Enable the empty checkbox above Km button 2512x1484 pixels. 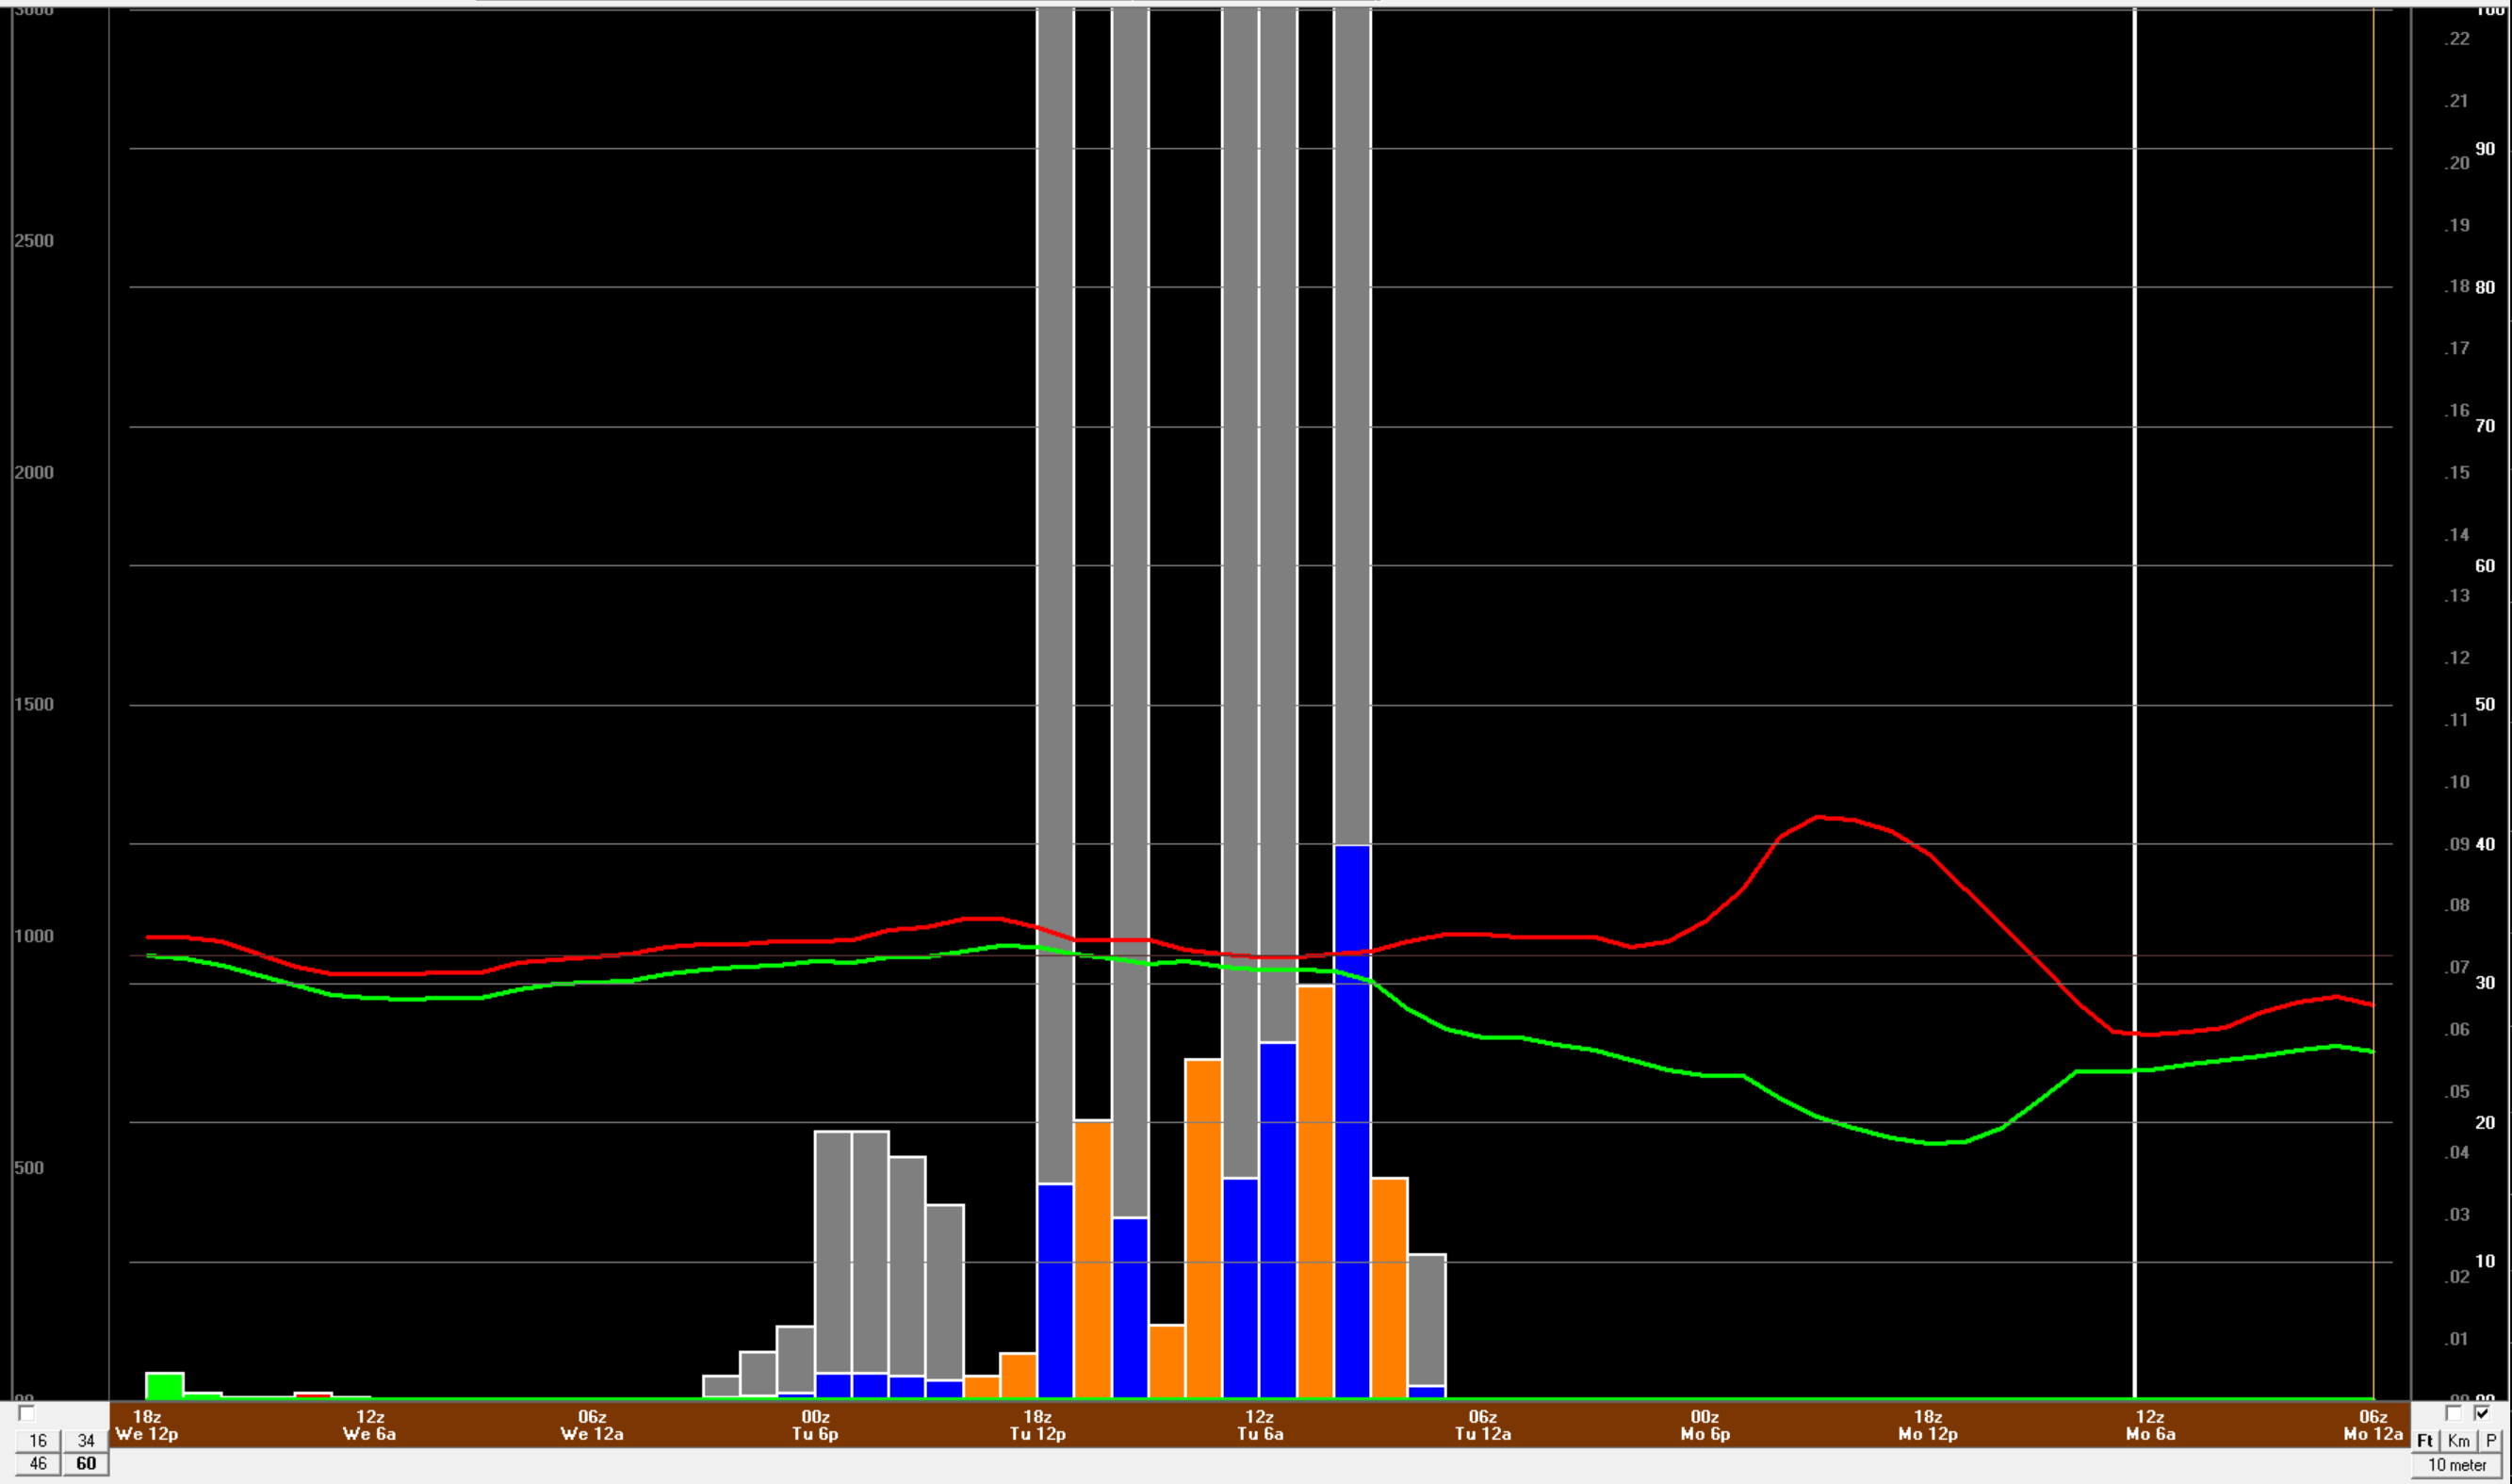pyautogui.click(x=2453, y=1413)
